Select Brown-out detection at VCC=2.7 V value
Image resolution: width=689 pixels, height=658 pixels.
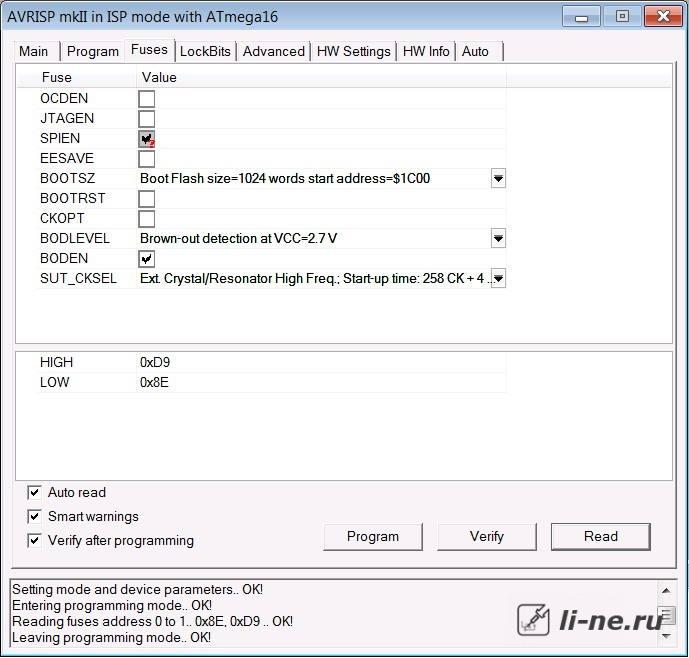tap(239, 238)
